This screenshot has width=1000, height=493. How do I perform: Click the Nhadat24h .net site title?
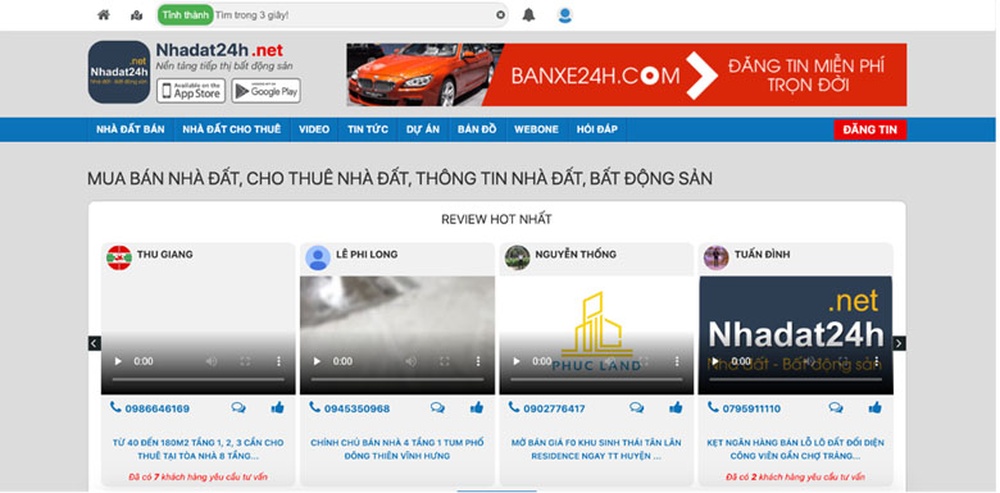click(219, 50)
